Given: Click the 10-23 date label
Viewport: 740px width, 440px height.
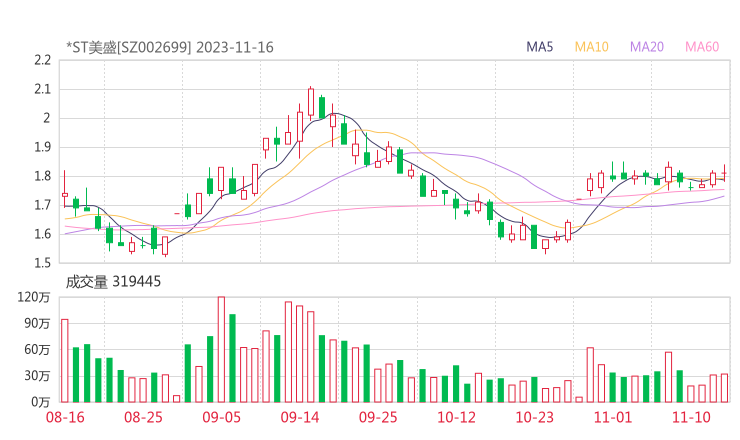Looking at the screenshot, I should click(534, 417).
